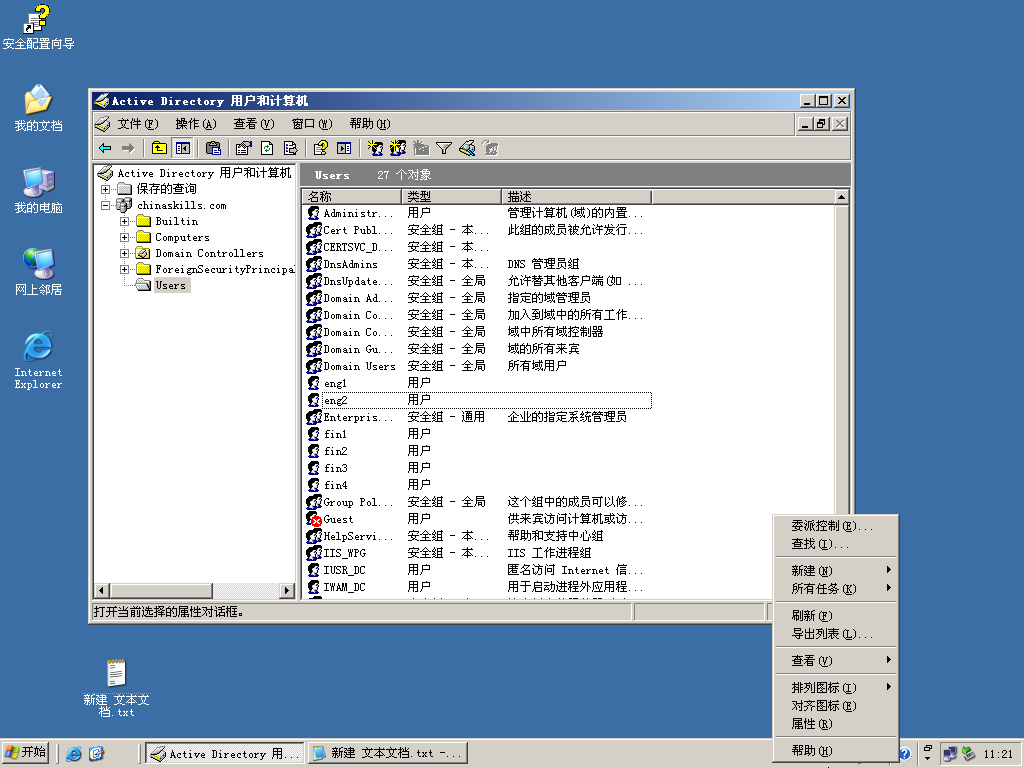Expand the Computers container
The image size is (1024, 768).
[124, 237]
